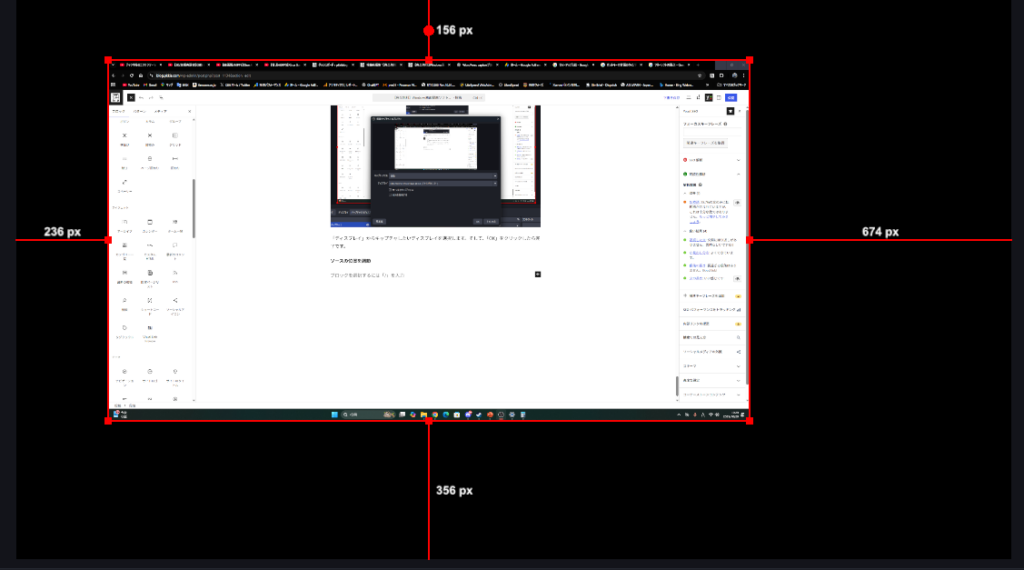
Task: Open the Gmail bookmark
Action: [x=150, y=85]
